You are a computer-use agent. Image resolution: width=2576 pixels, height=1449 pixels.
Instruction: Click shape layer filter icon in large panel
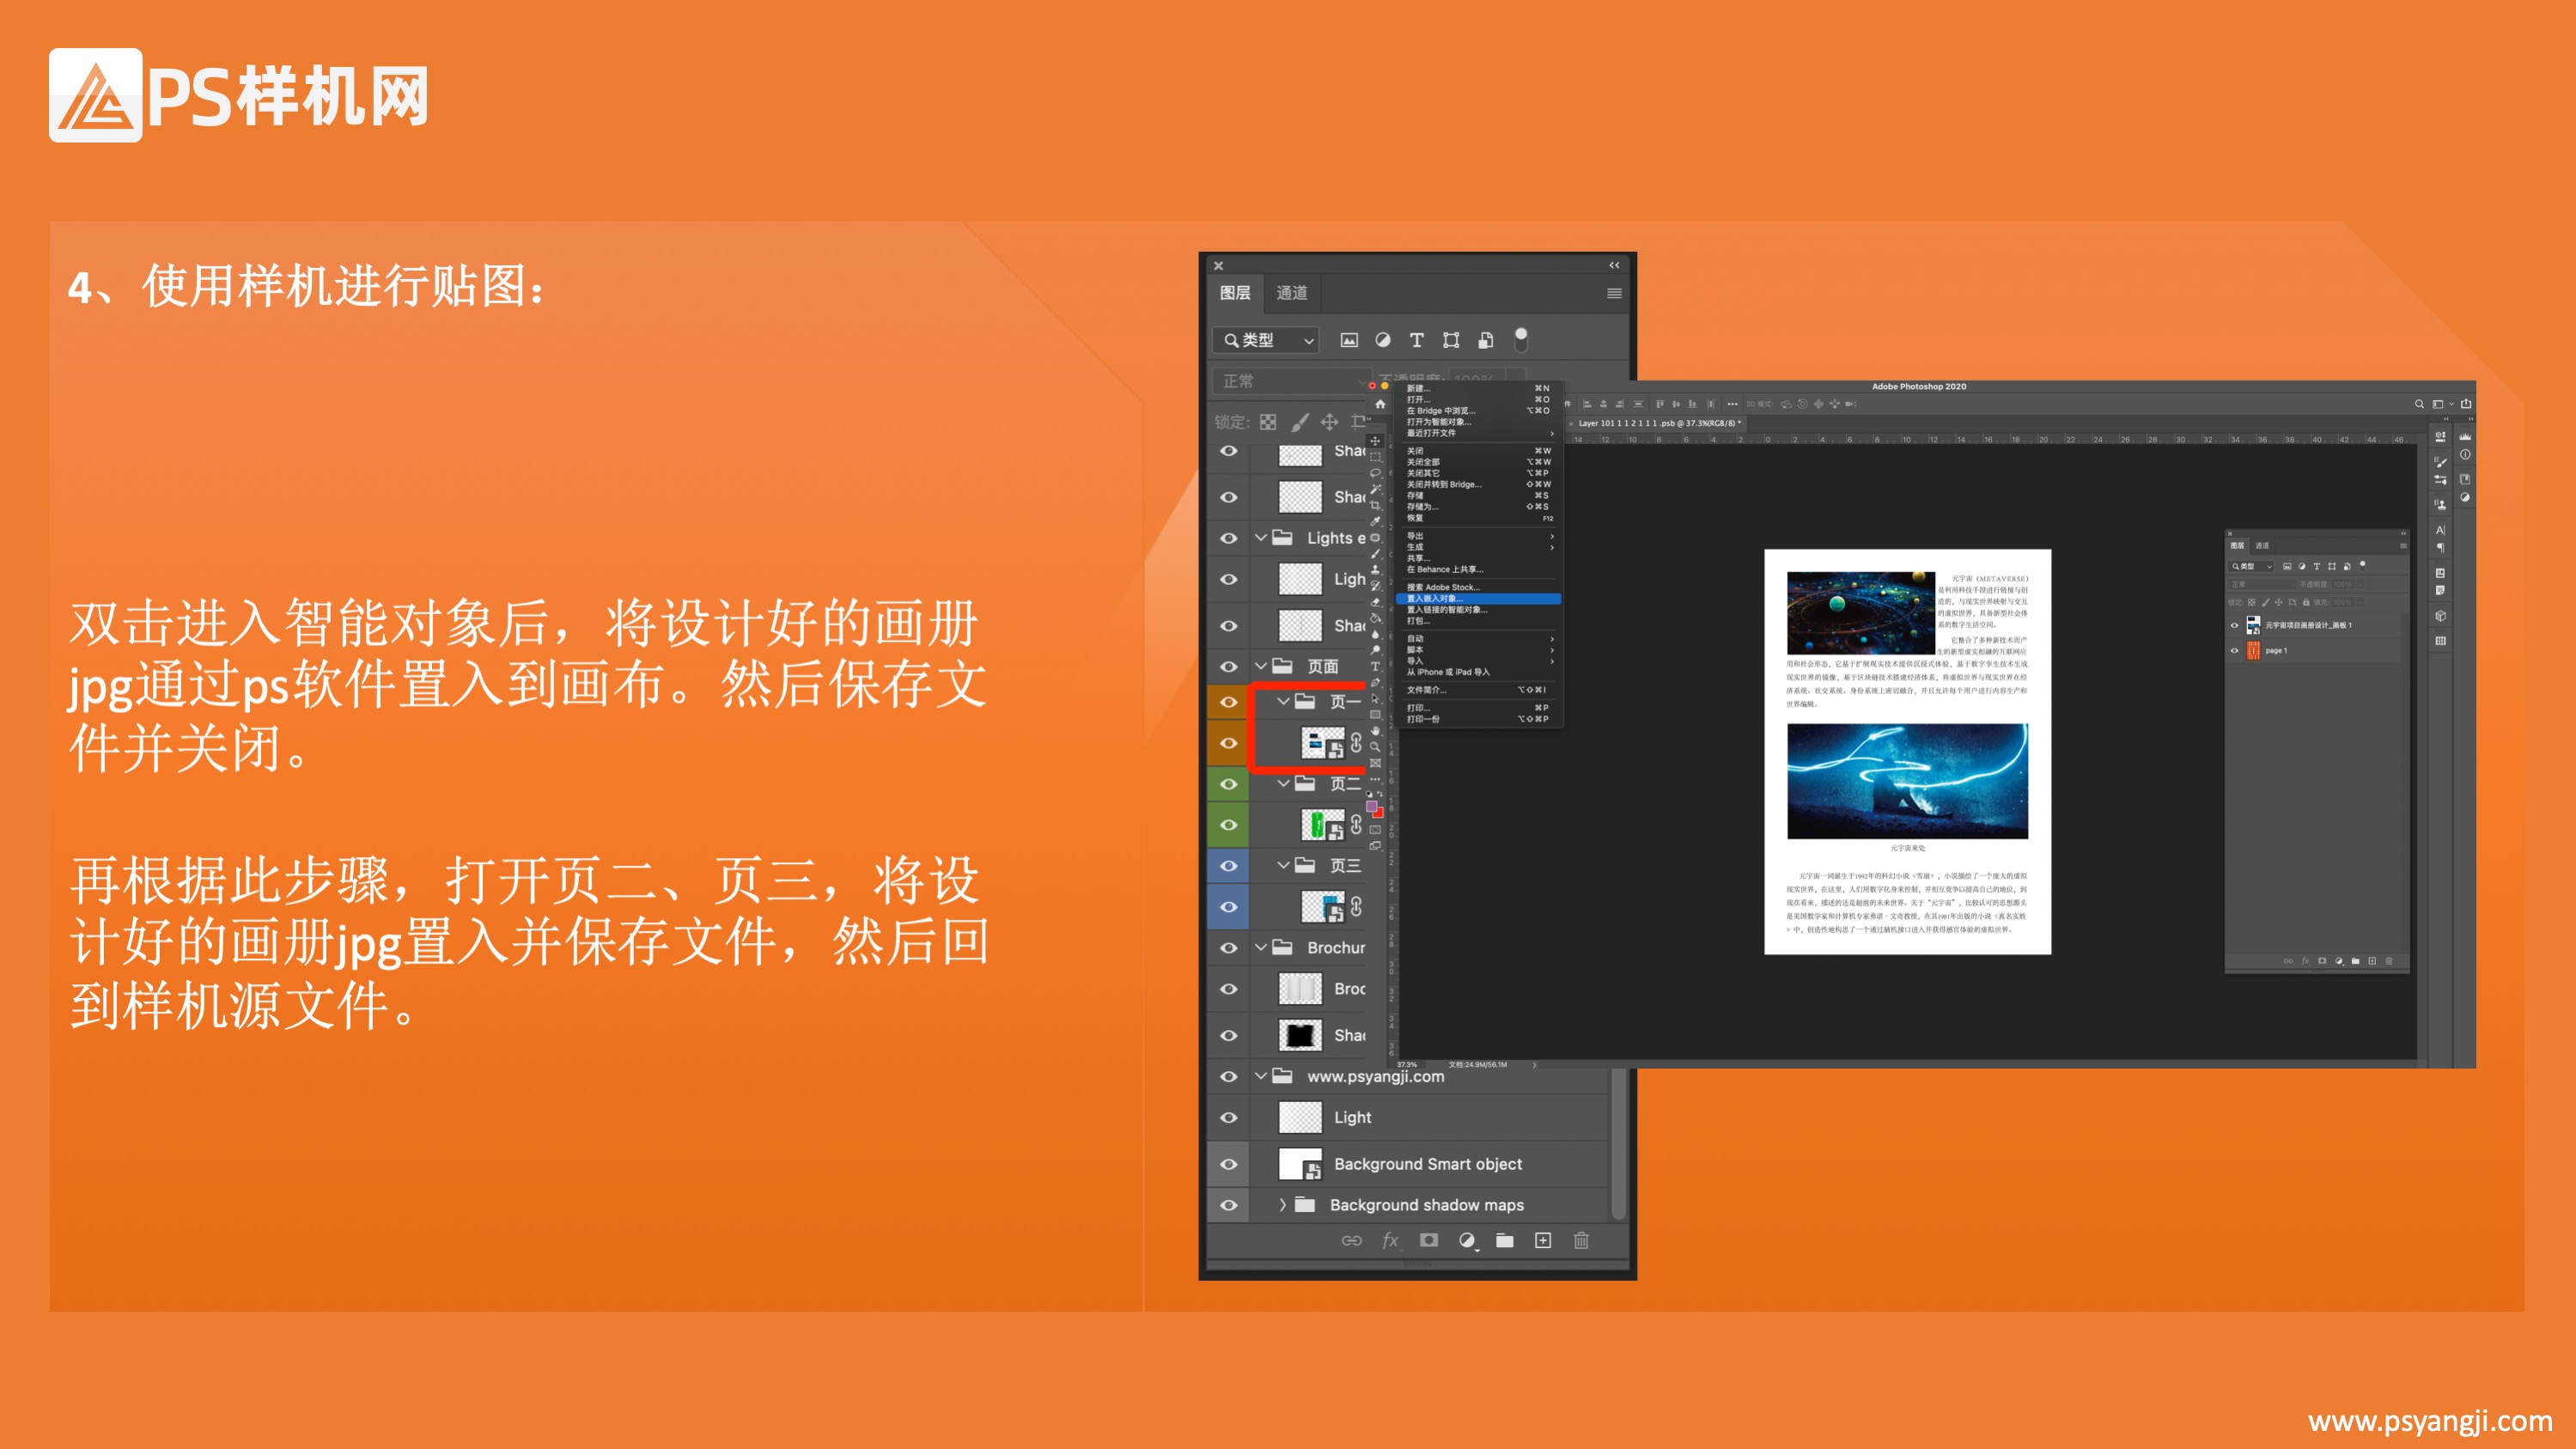(x=1451, y=340)
